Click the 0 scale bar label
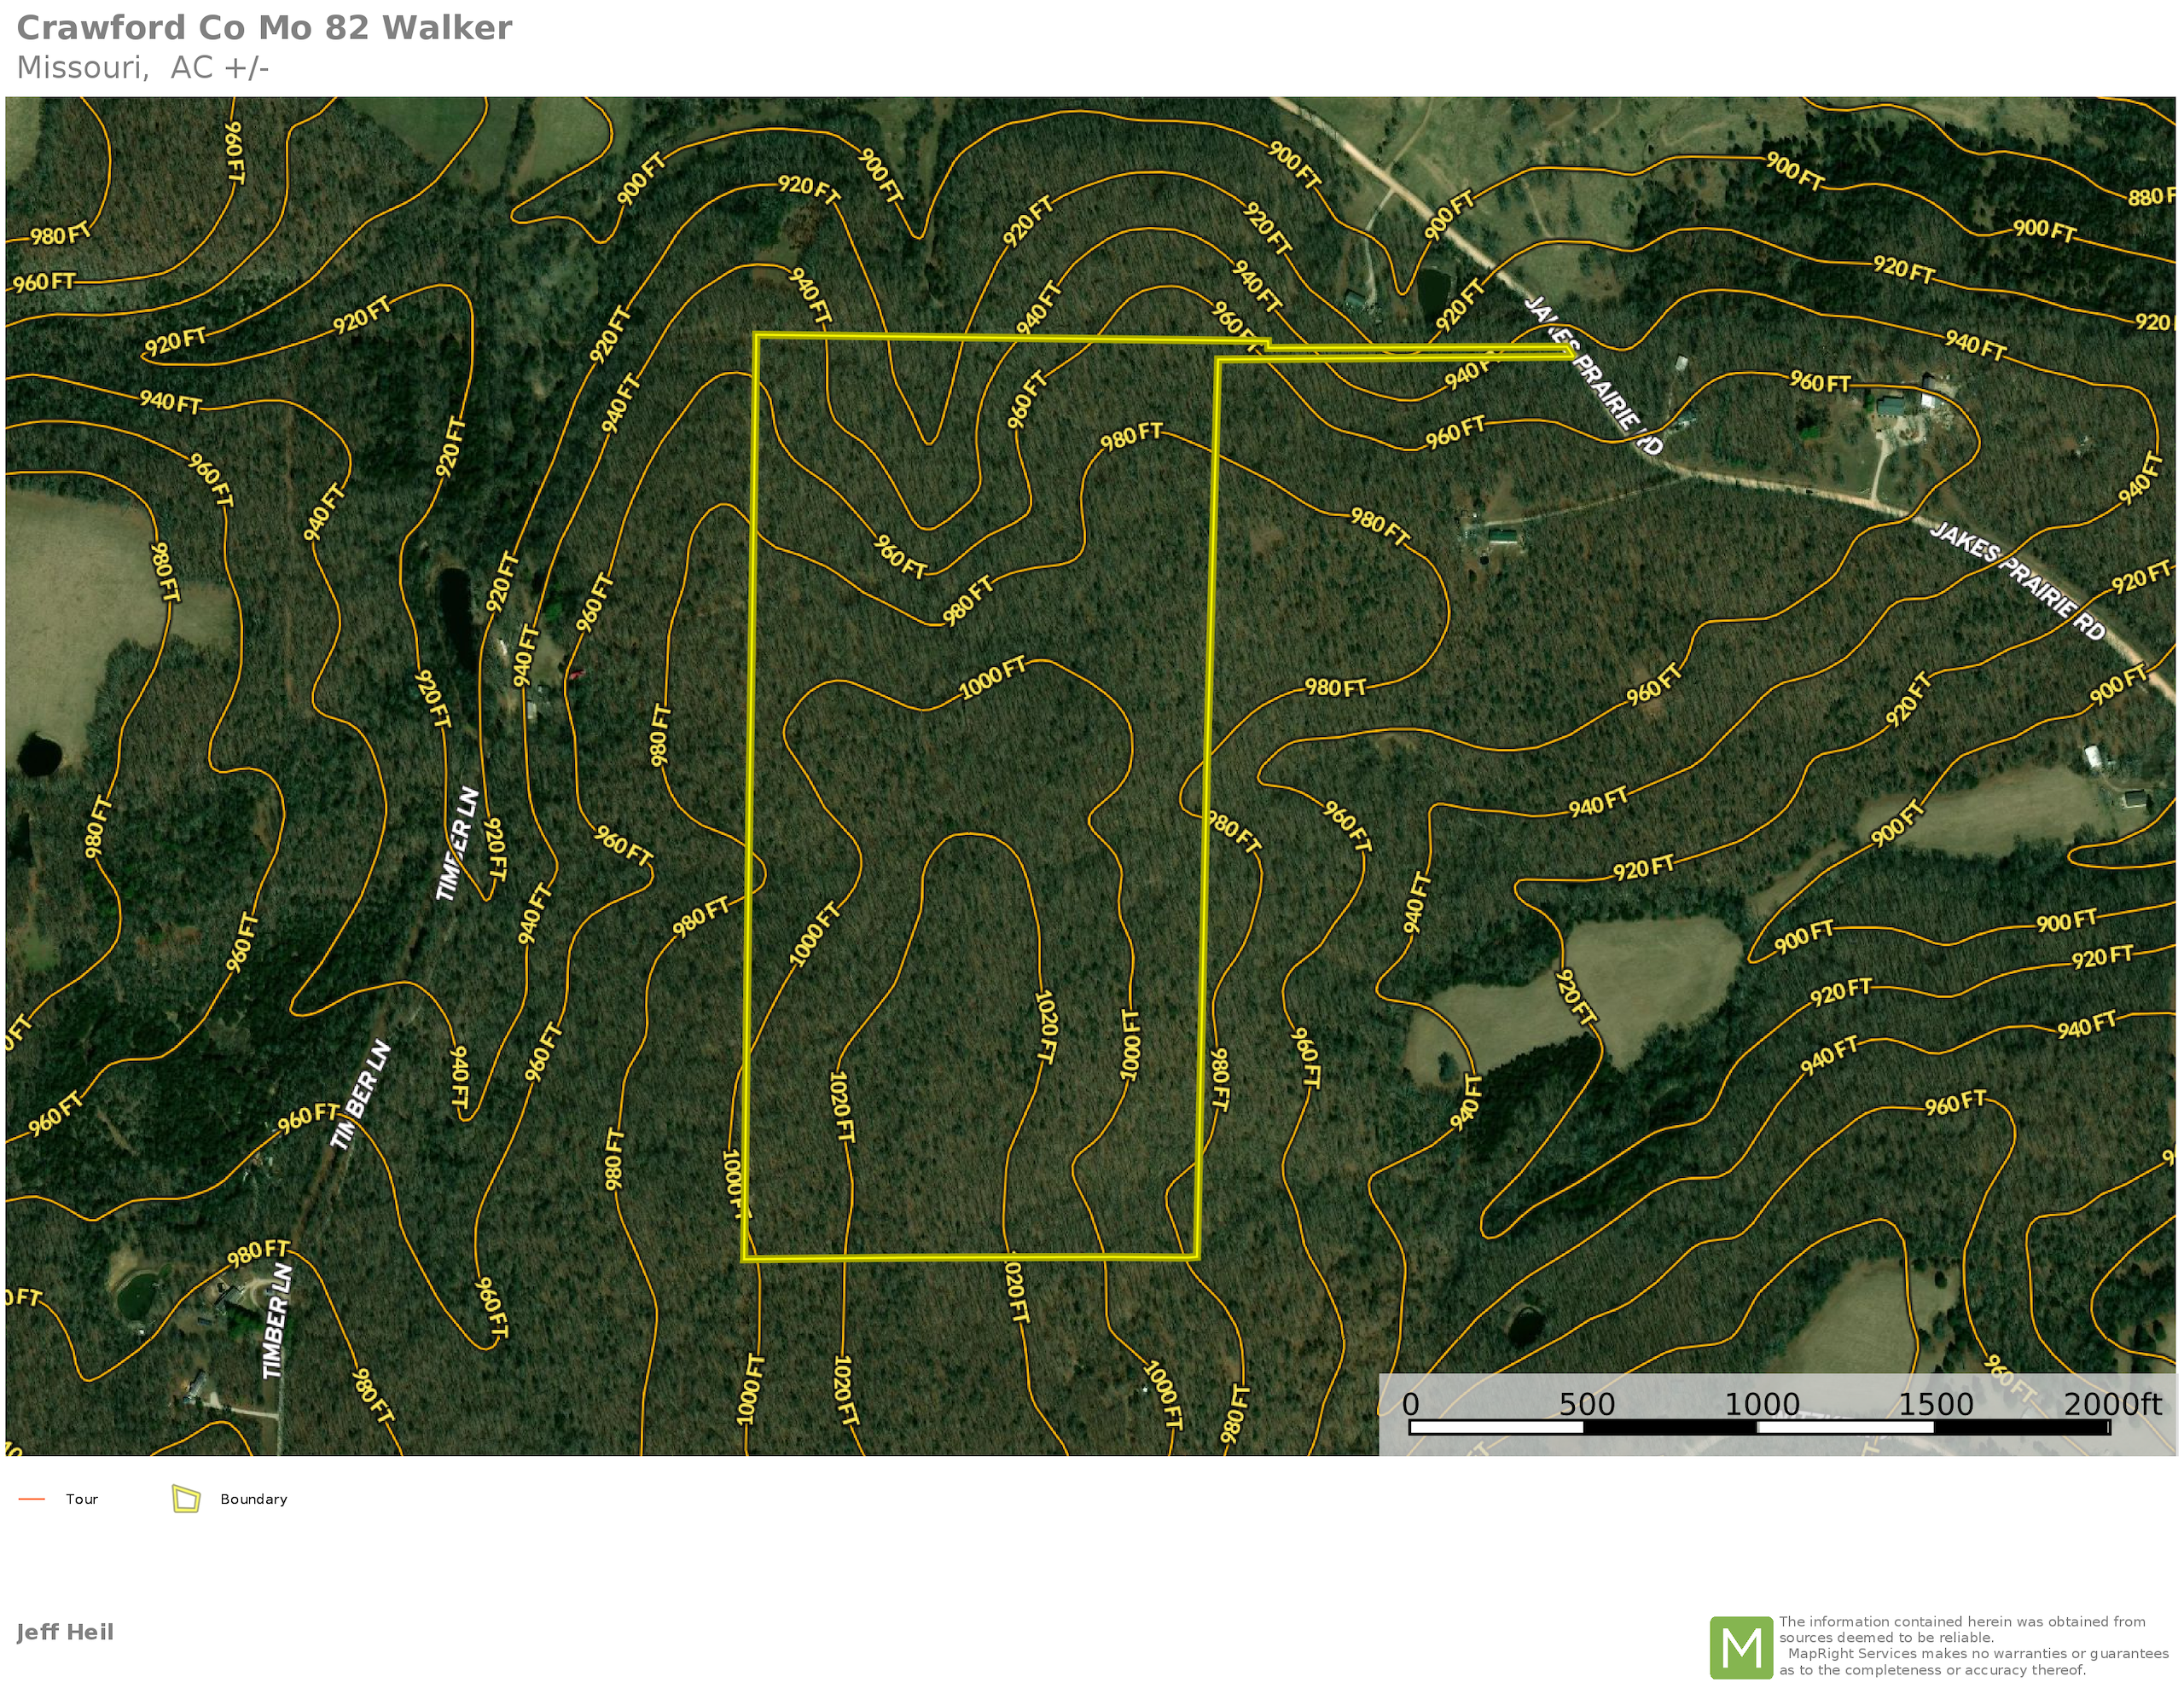The height and width of the screenshot is (1688, 2184). tap(1410, 1404)
